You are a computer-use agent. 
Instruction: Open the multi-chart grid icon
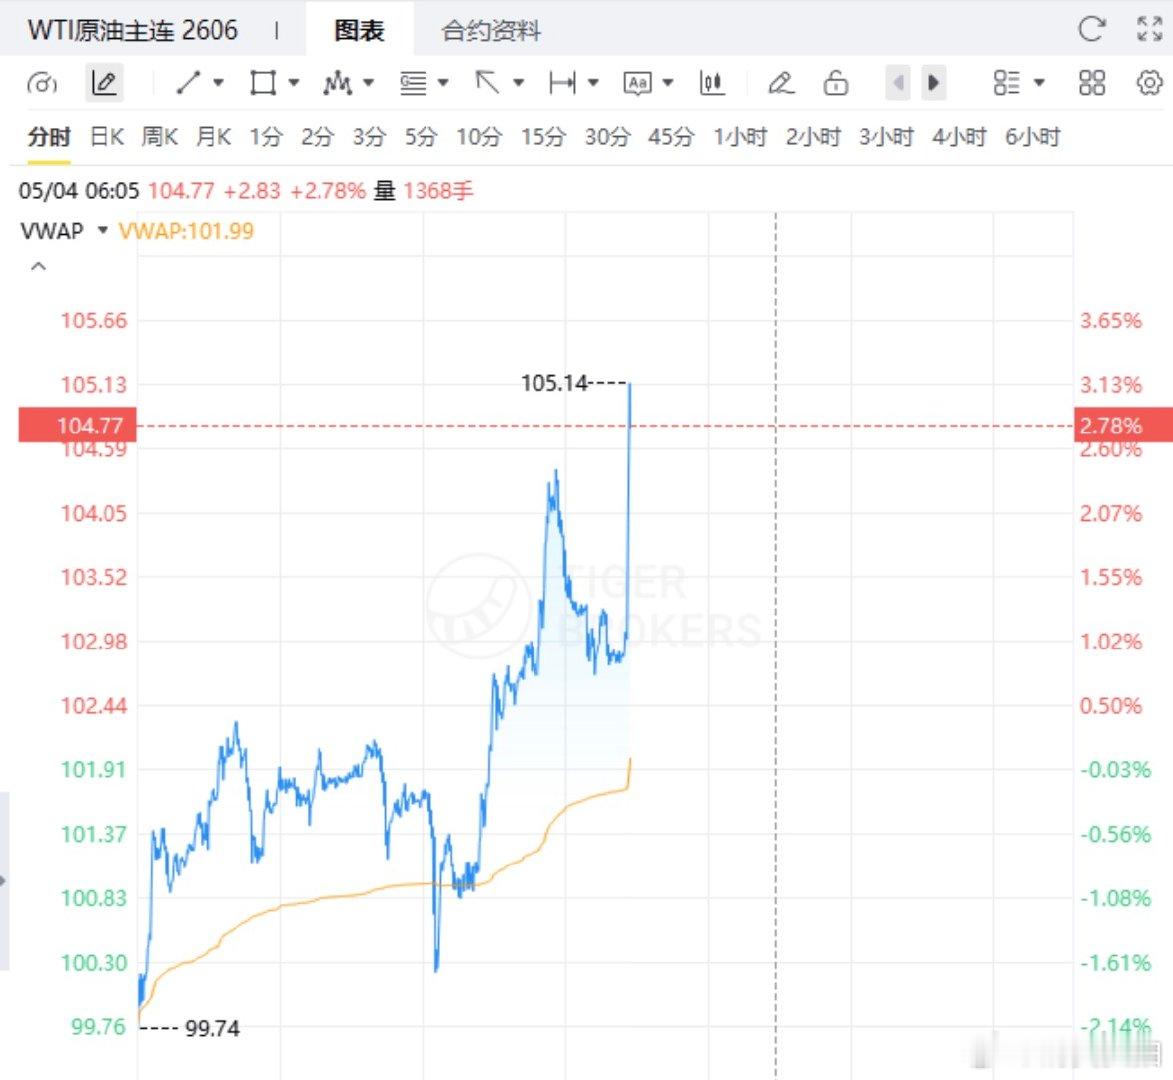(x=1091, y=82)
